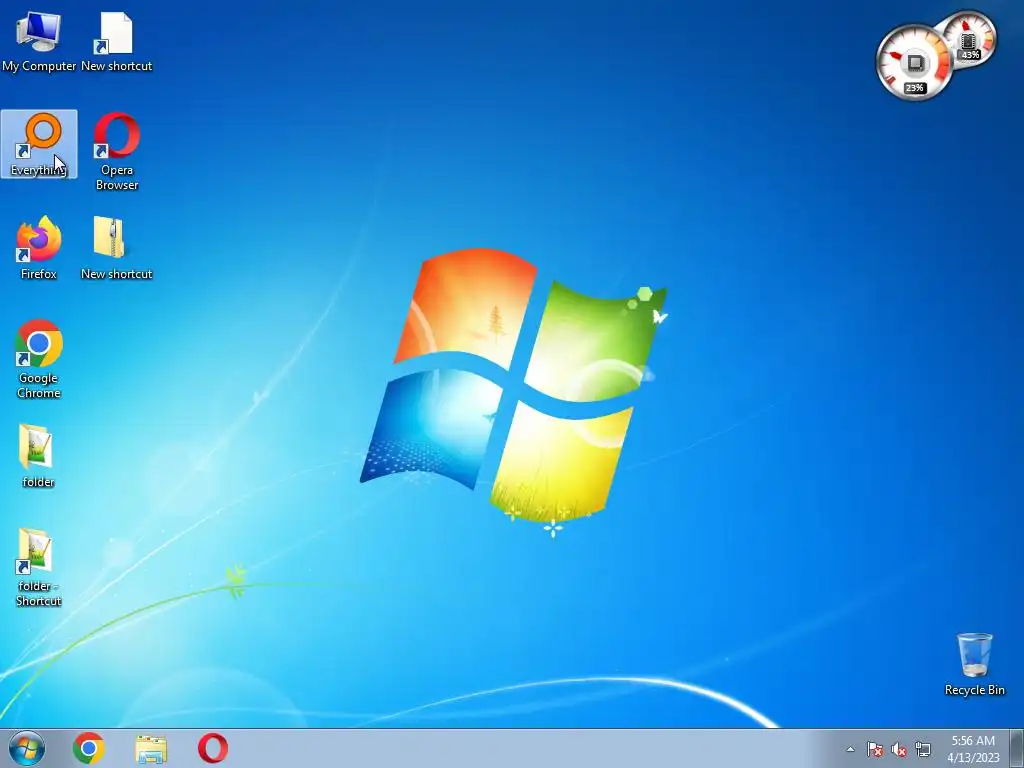The height and width of the screenshot is (768, 1024).
Task: Launch Chrome from the taskbar
Action: (x=89, y=748)
